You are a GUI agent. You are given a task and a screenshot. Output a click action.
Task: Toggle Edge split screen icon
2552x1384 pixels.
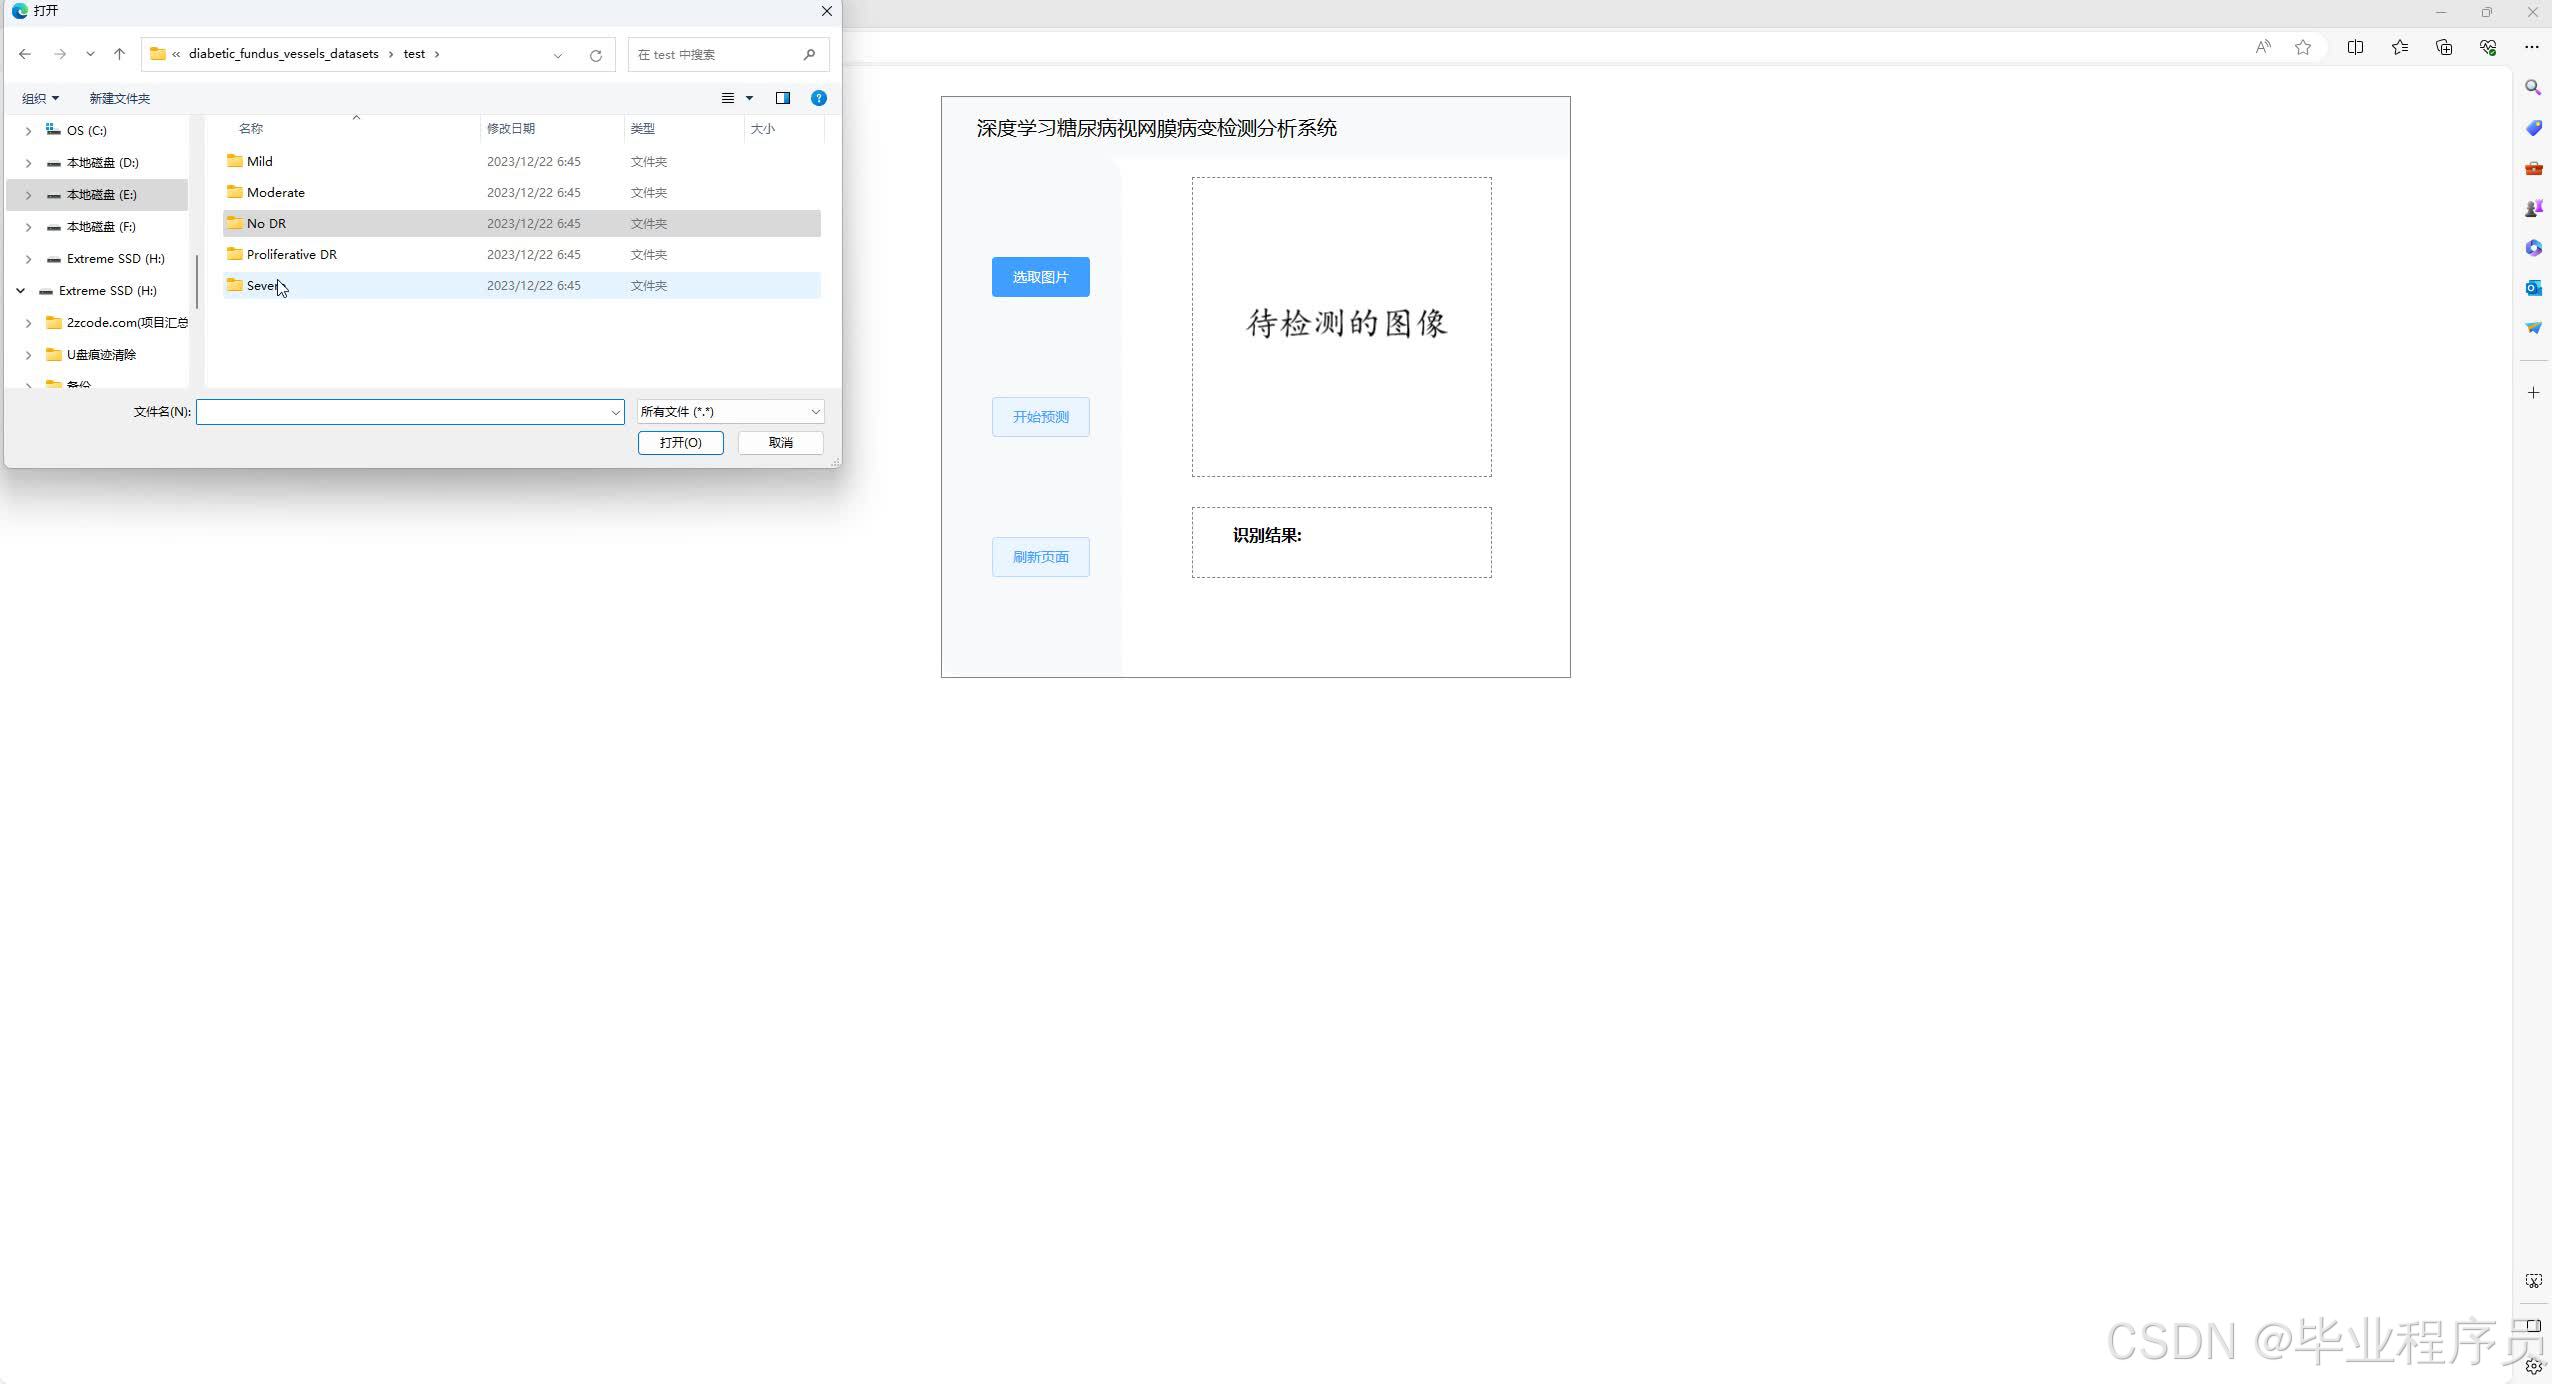[x=2355, y=47]
